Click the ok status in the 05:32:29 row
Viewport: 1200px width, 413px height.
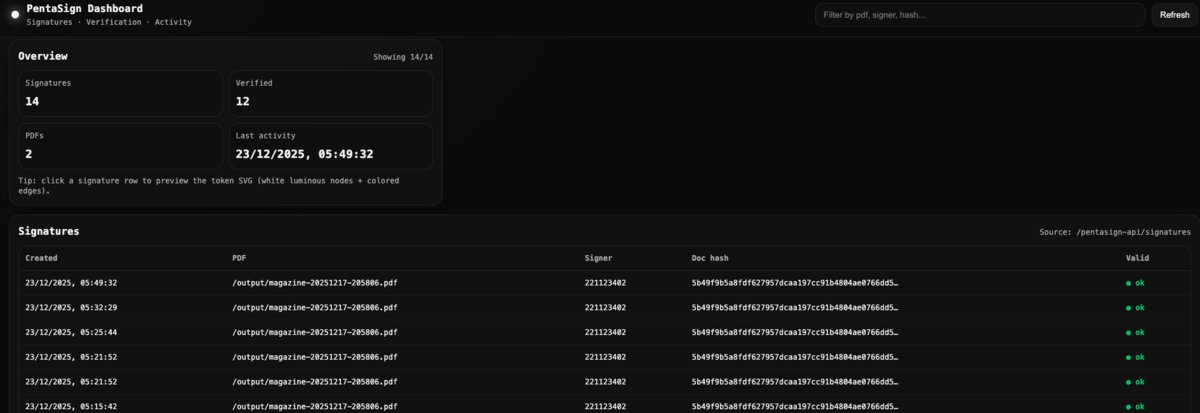[x=1135, y=307]
